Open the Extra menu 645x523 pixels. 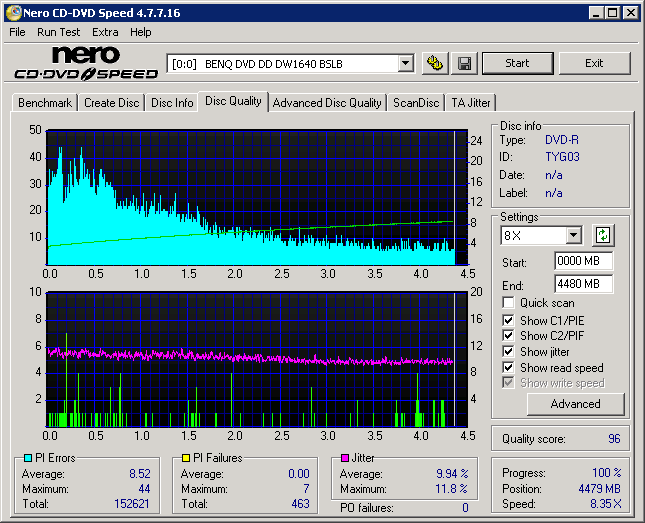[105, 32]
